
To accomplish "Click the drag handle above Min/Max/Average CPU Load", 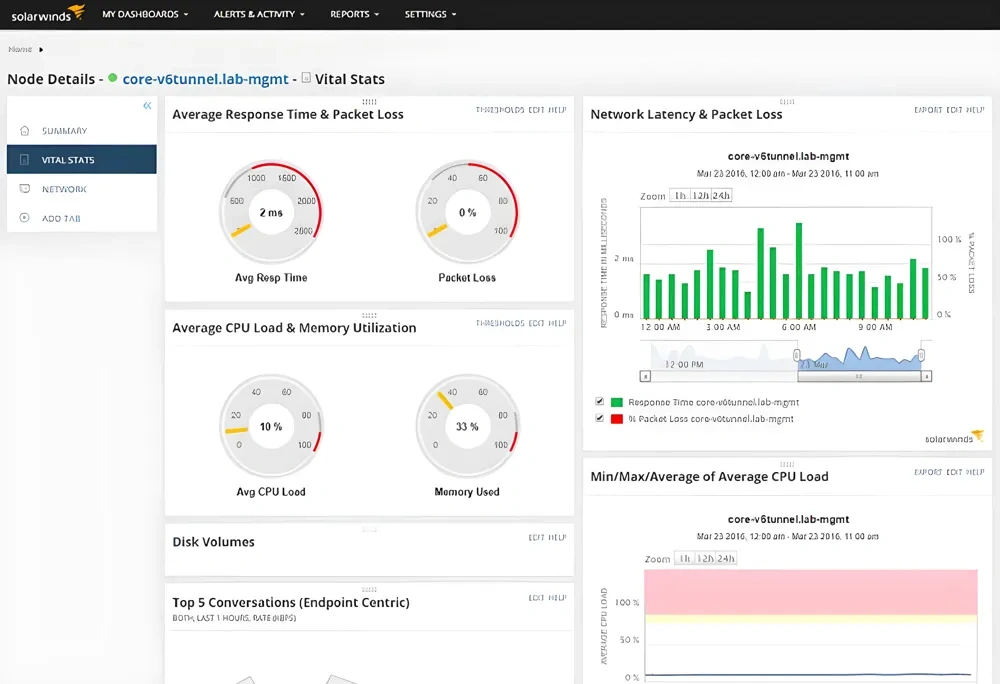I will coord(788,464).
